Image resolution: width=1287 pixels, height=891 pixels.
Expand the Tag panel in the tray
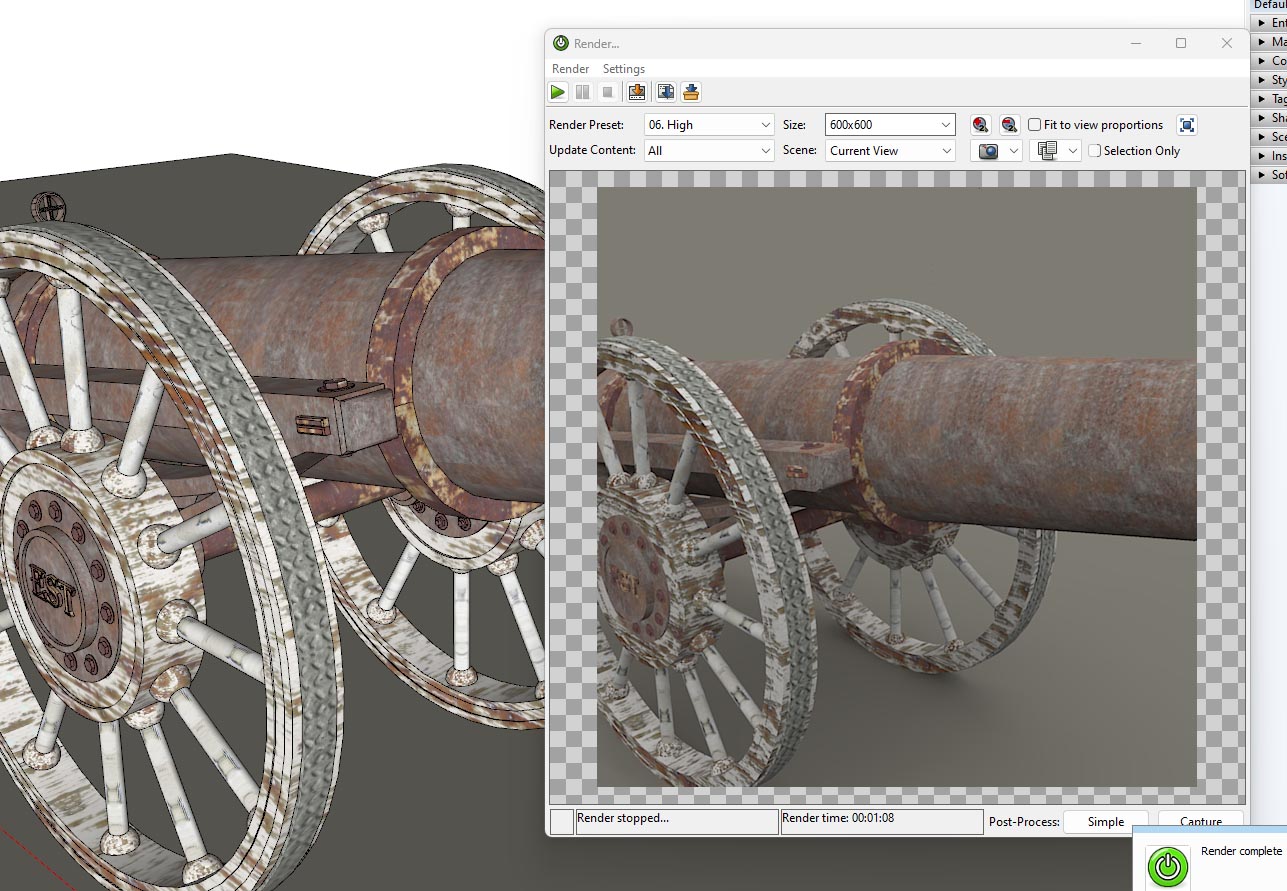[1268, 99]
